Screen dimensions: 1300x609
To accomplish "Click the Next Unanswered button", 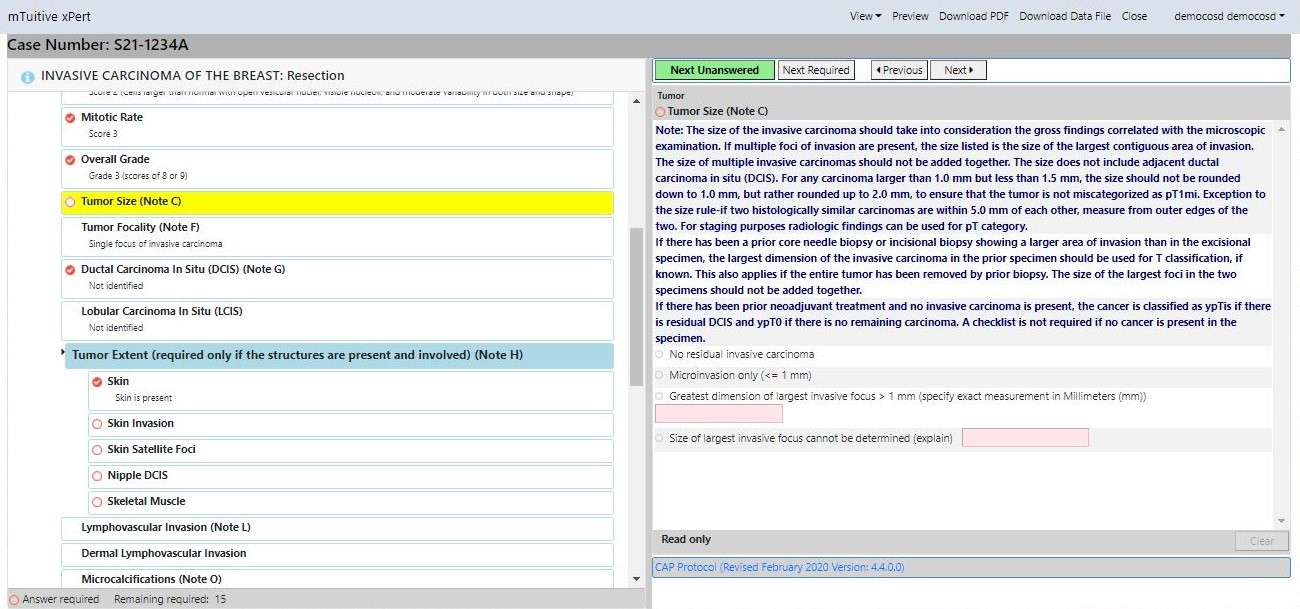I will pyautogui.click(x=713, y=70).
